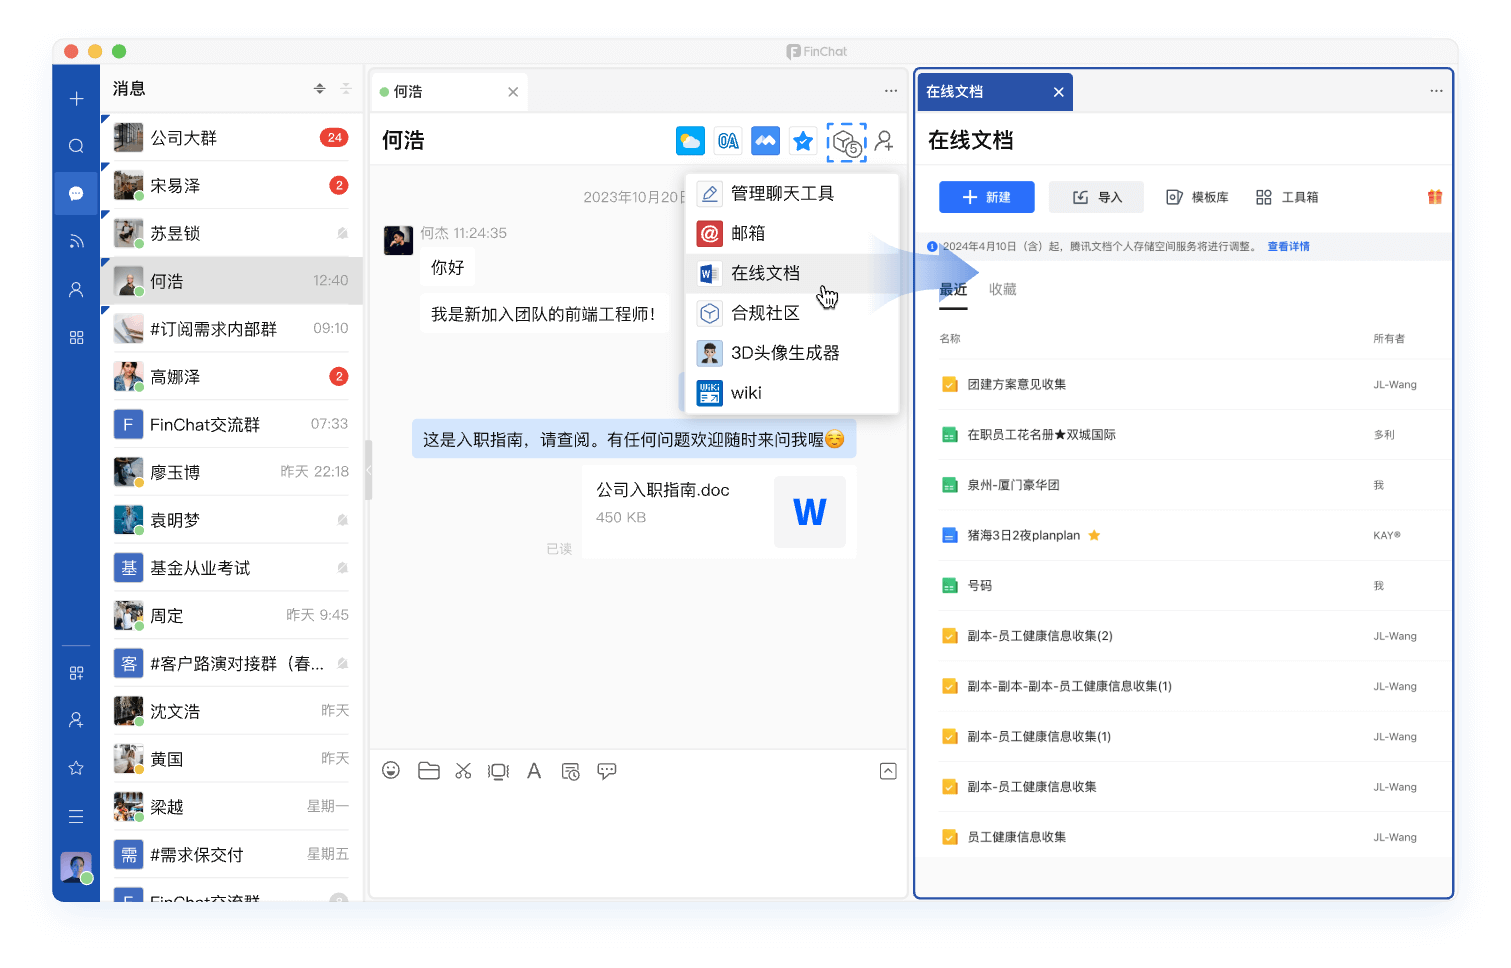Screen dimensions: 1511x968
Task: Click the 查看详情 link
Action: click(x=1288, y=246)
